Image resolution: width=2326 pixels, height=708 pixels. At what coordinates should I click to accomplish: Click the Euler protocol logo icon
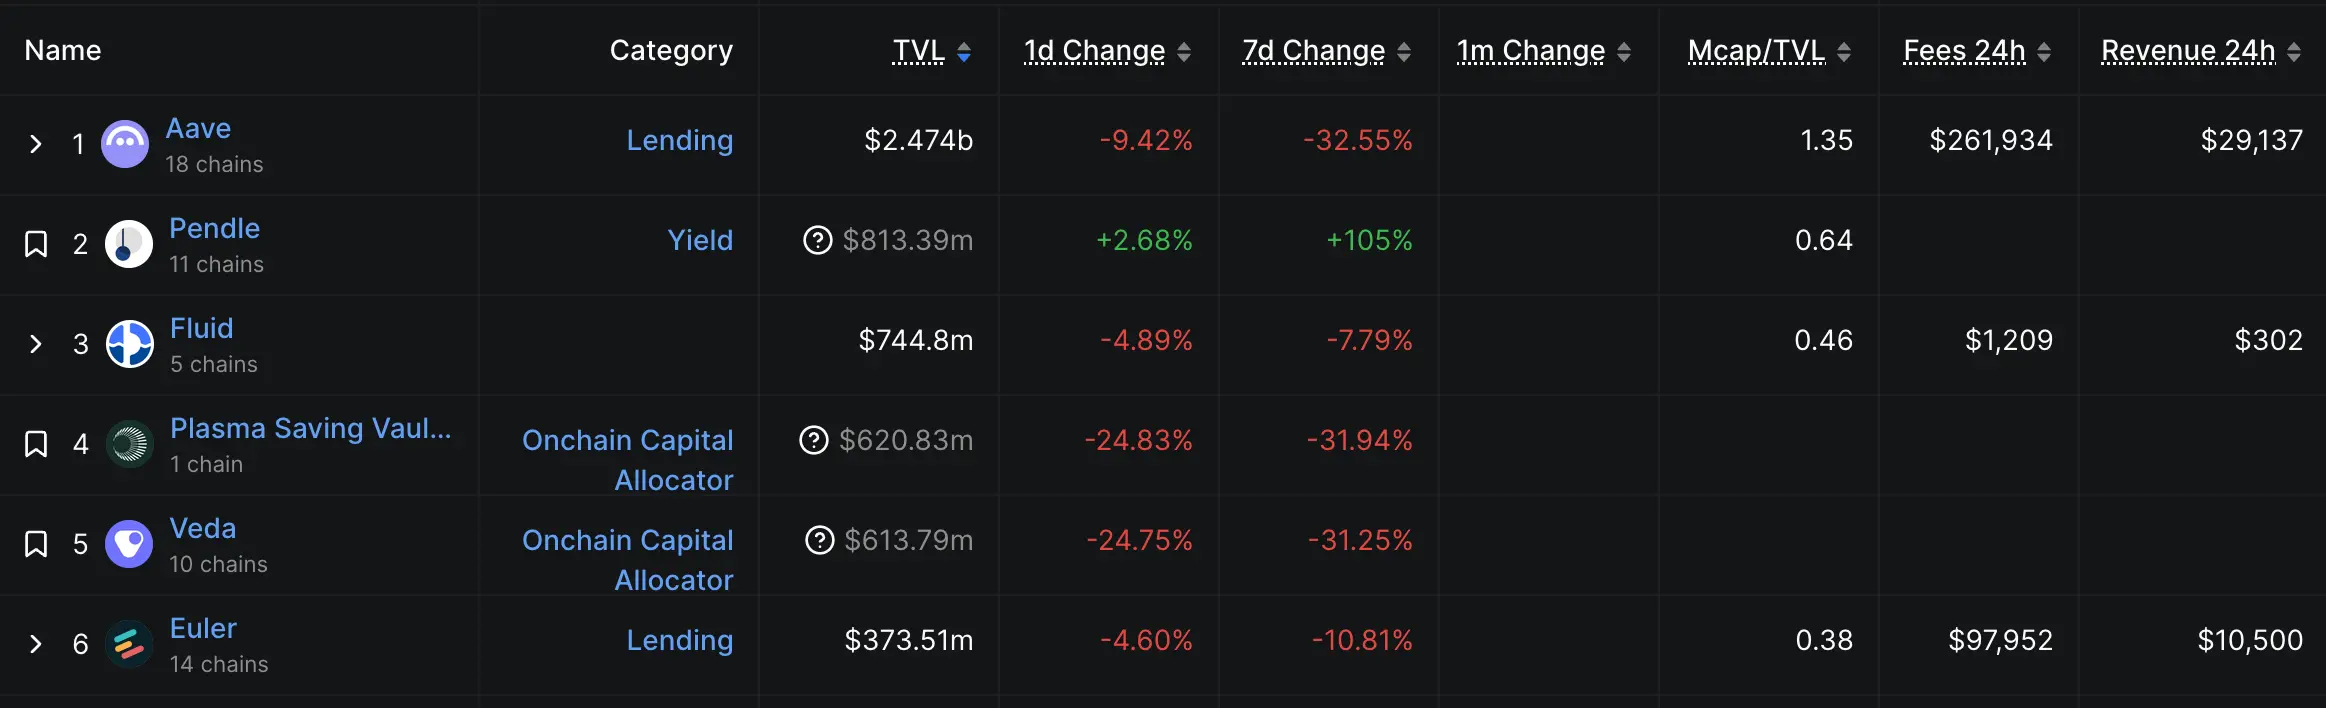pyautogui.click(x=129, y=644)
